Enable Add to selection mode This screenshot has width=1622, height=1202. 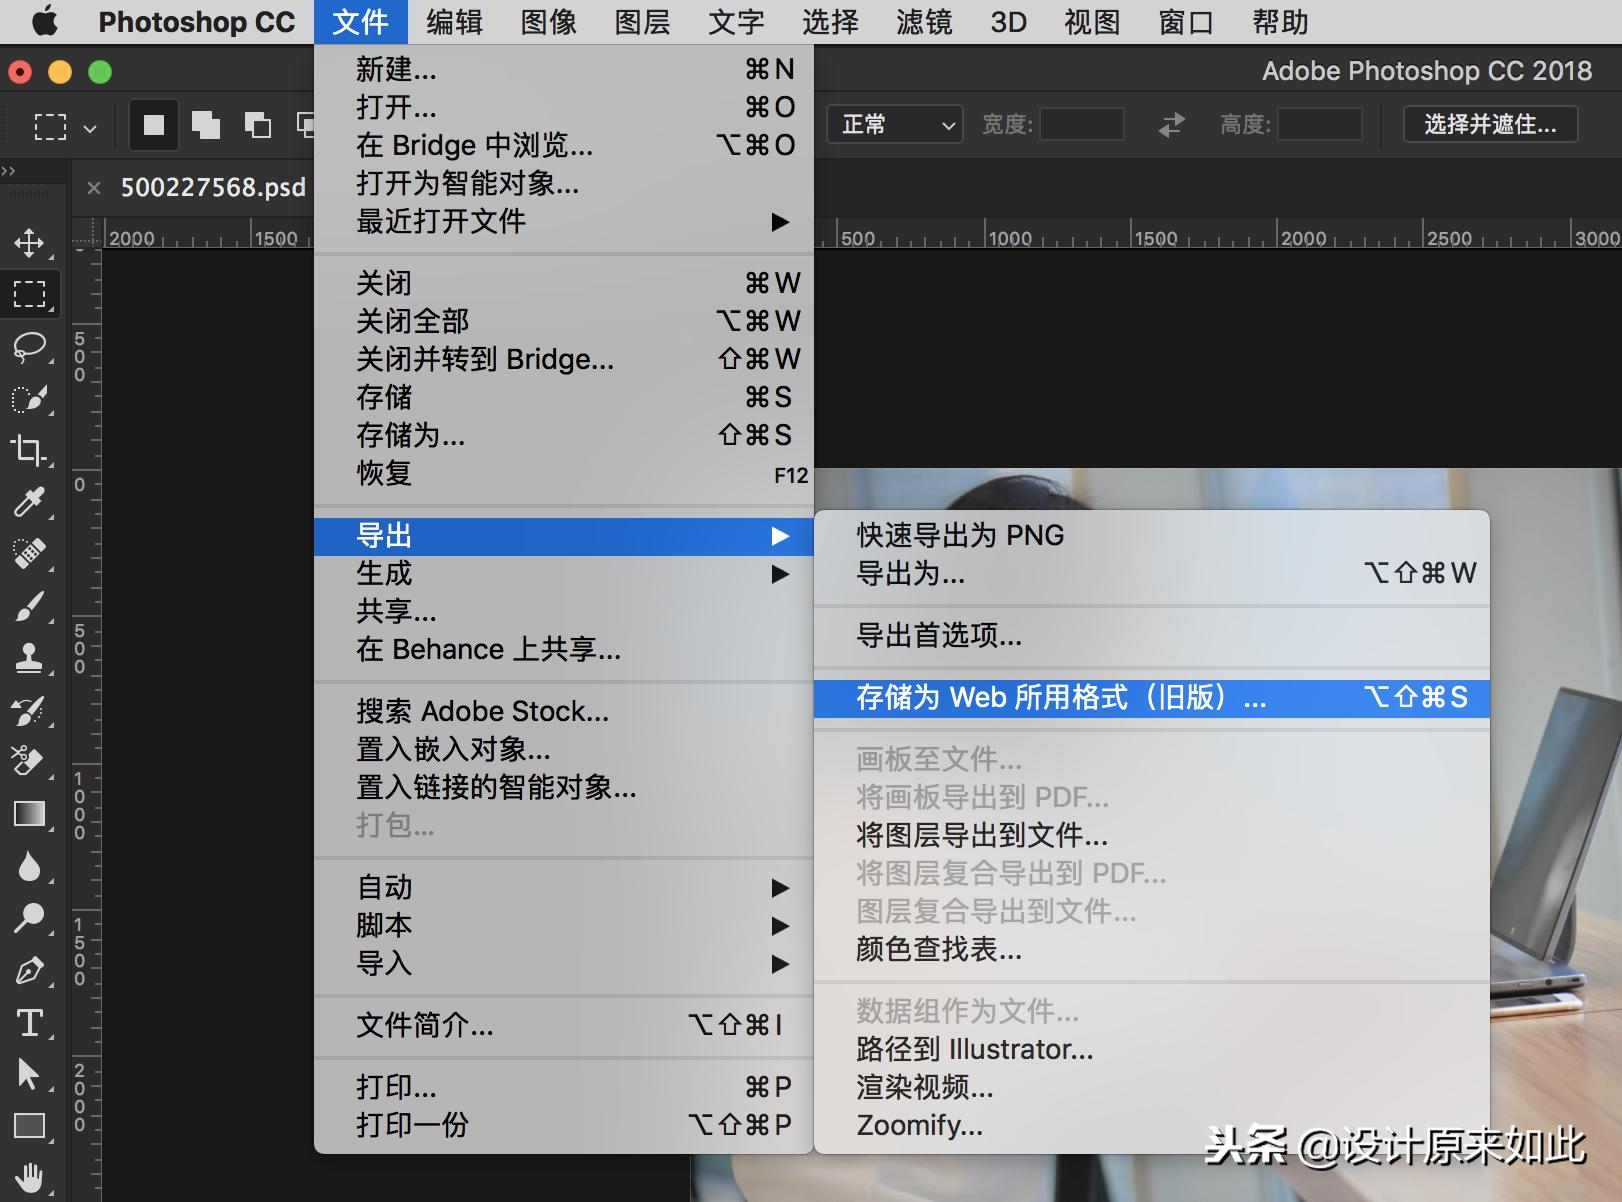tap(205, 125)
